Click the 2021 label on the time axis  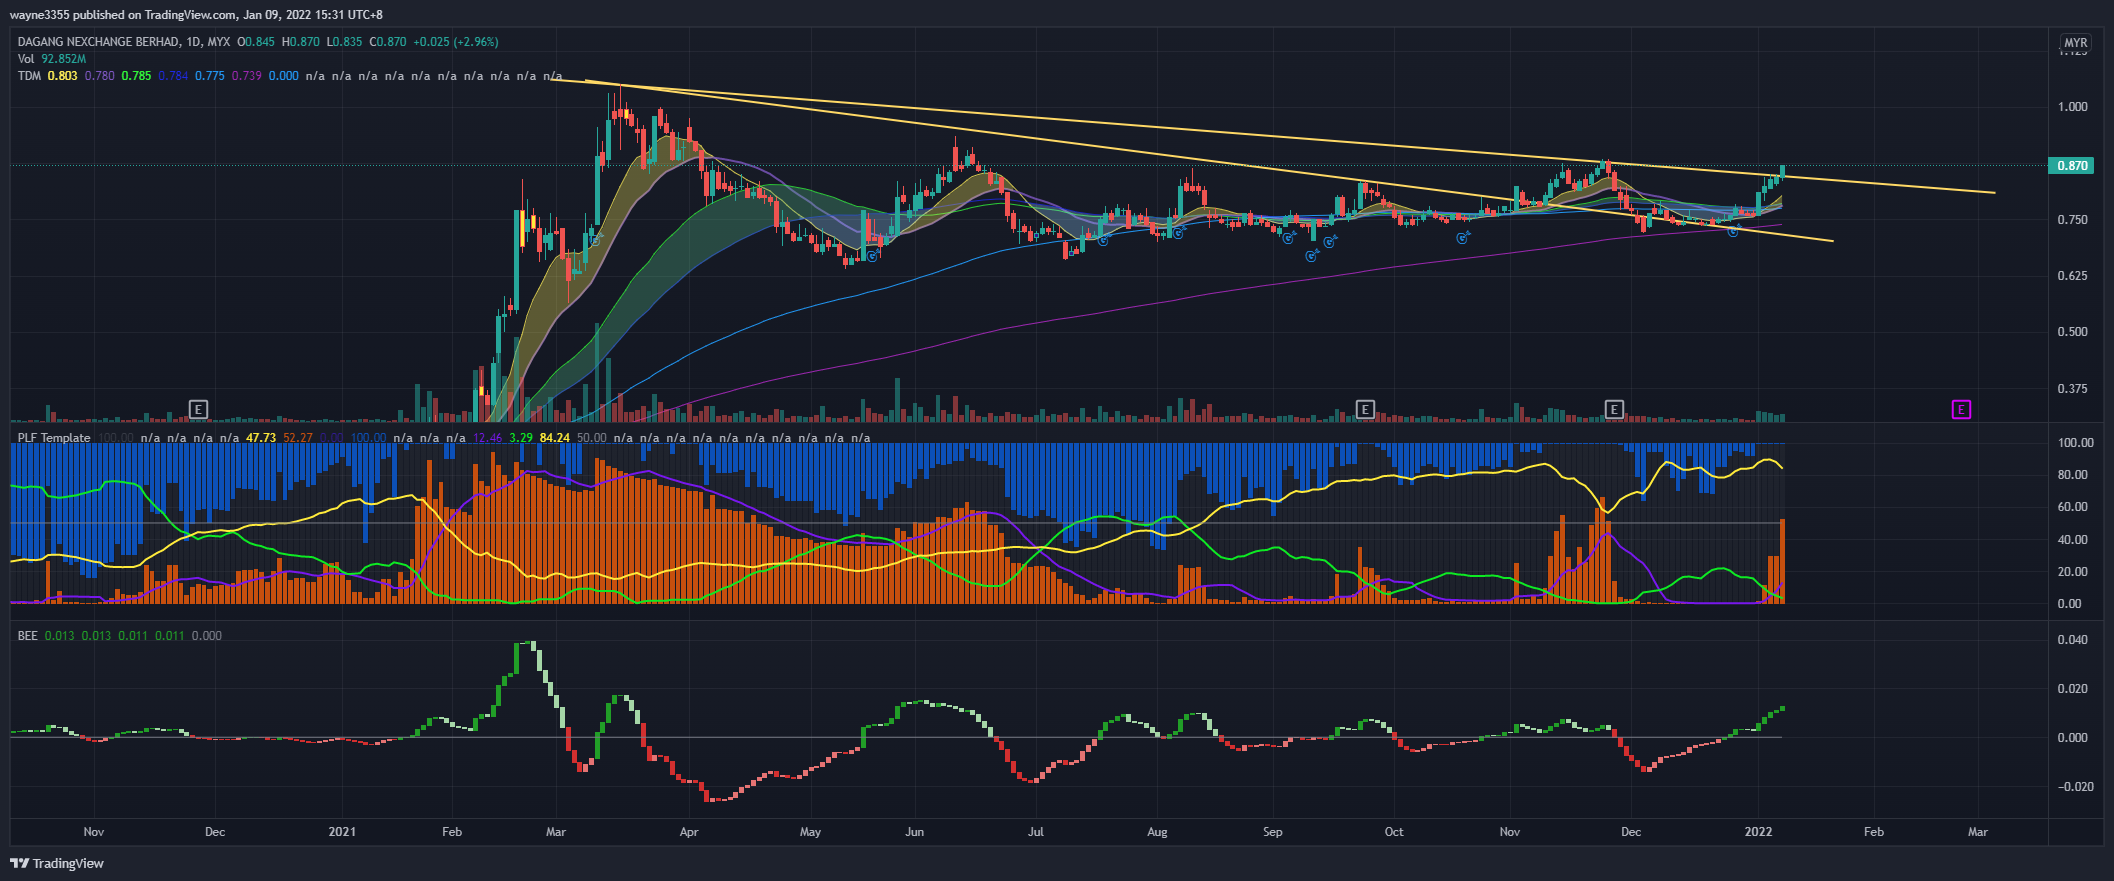342,832
